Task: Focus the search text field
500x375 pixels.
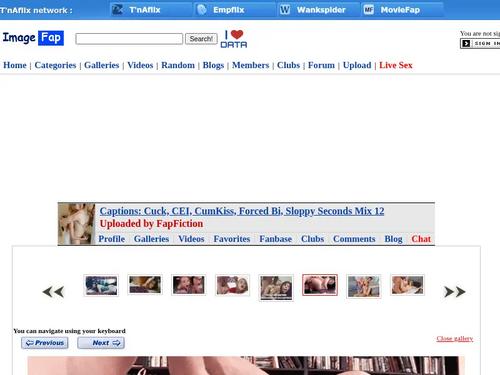Action: (129, 39)
